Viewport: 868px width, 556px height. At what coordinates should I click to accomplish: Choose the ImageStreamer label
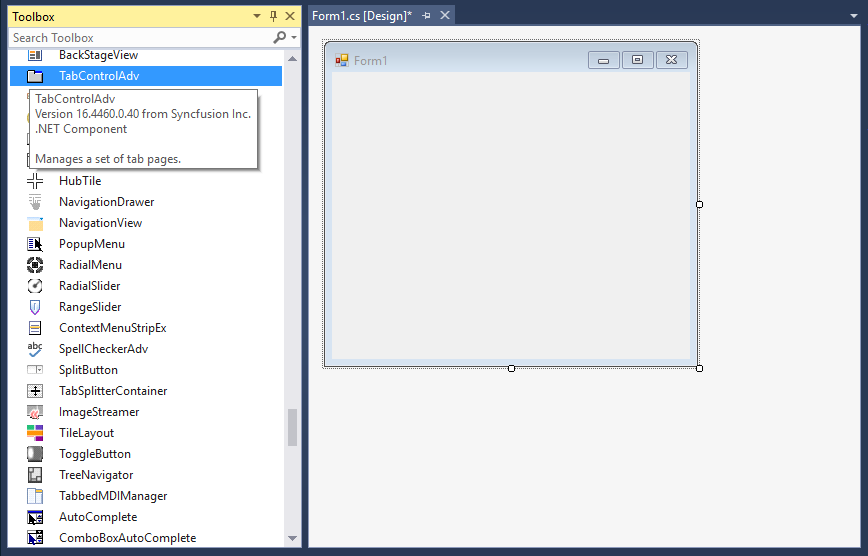coord(99,412)
